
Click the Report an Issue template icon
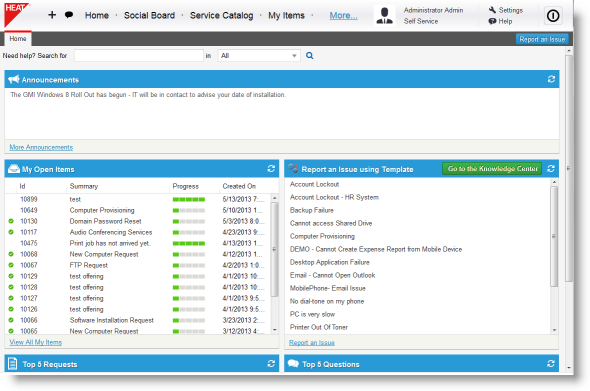tap(293, 169)
